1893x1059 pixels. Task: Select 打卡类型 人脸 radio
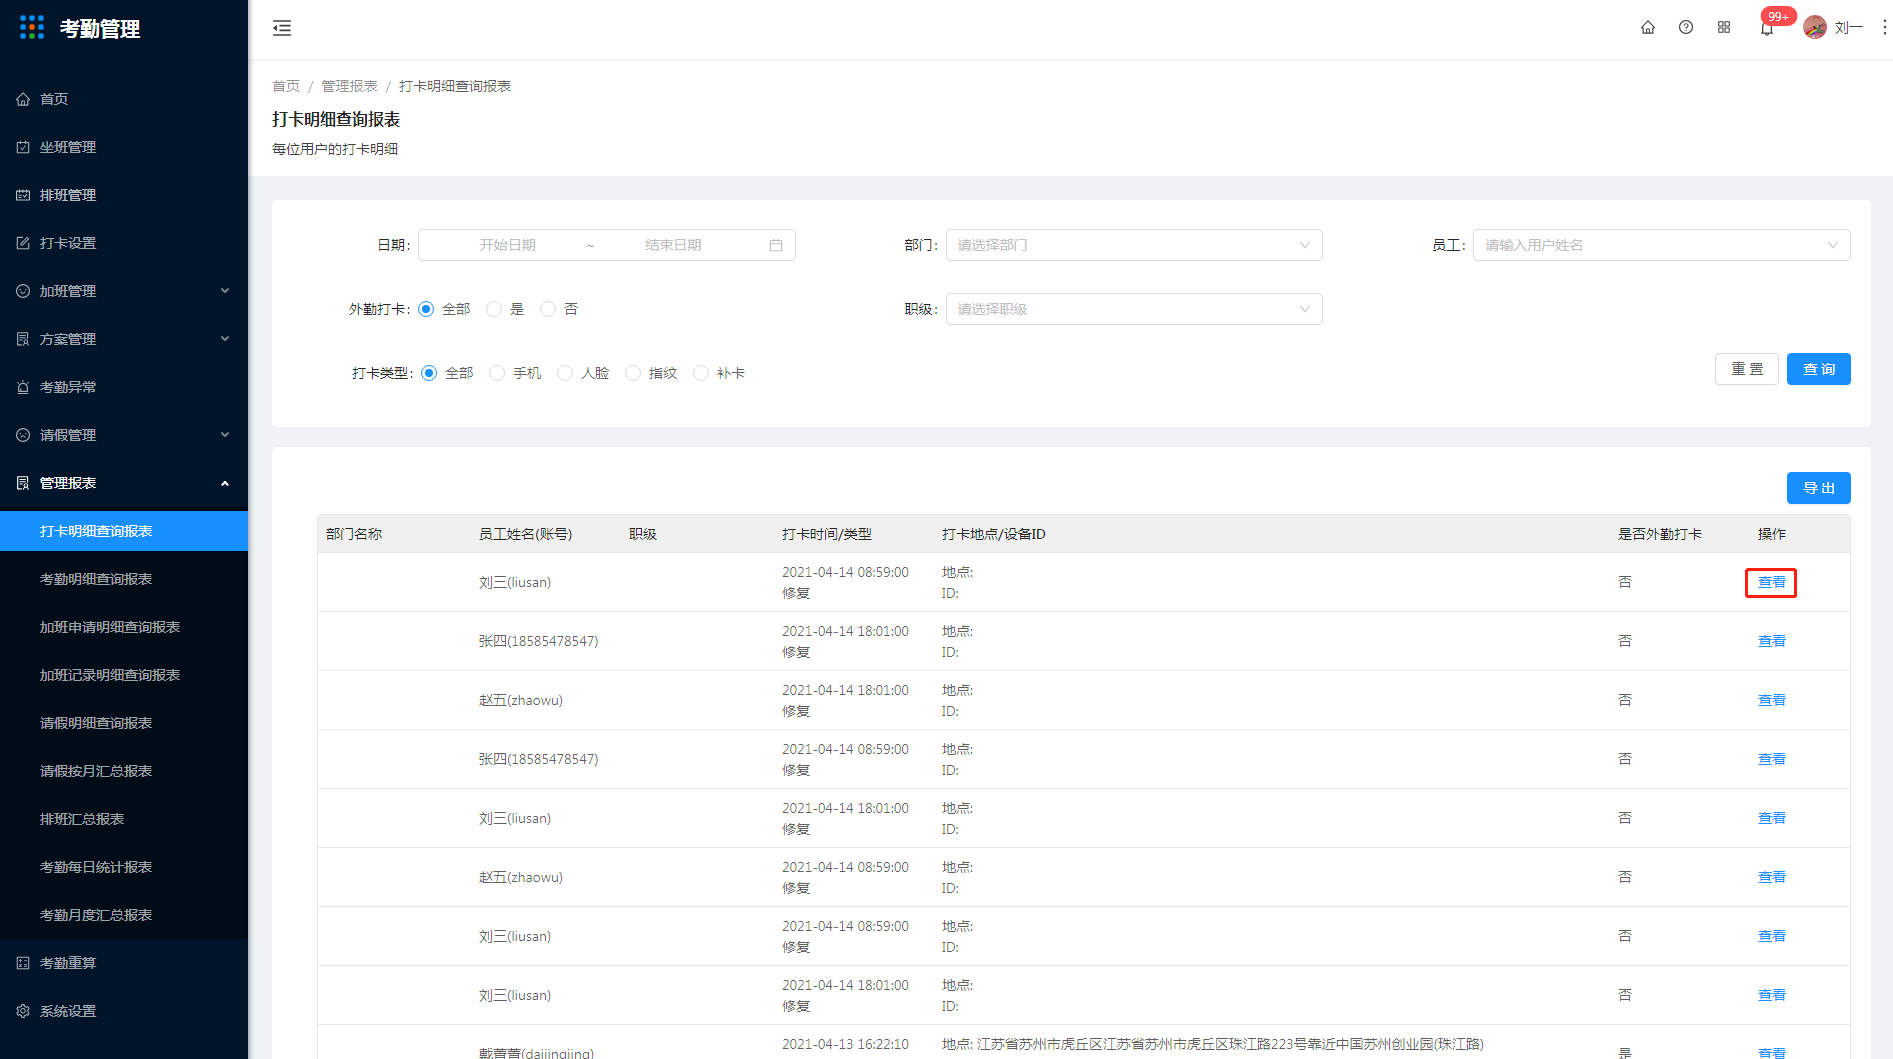click(565, 373)
